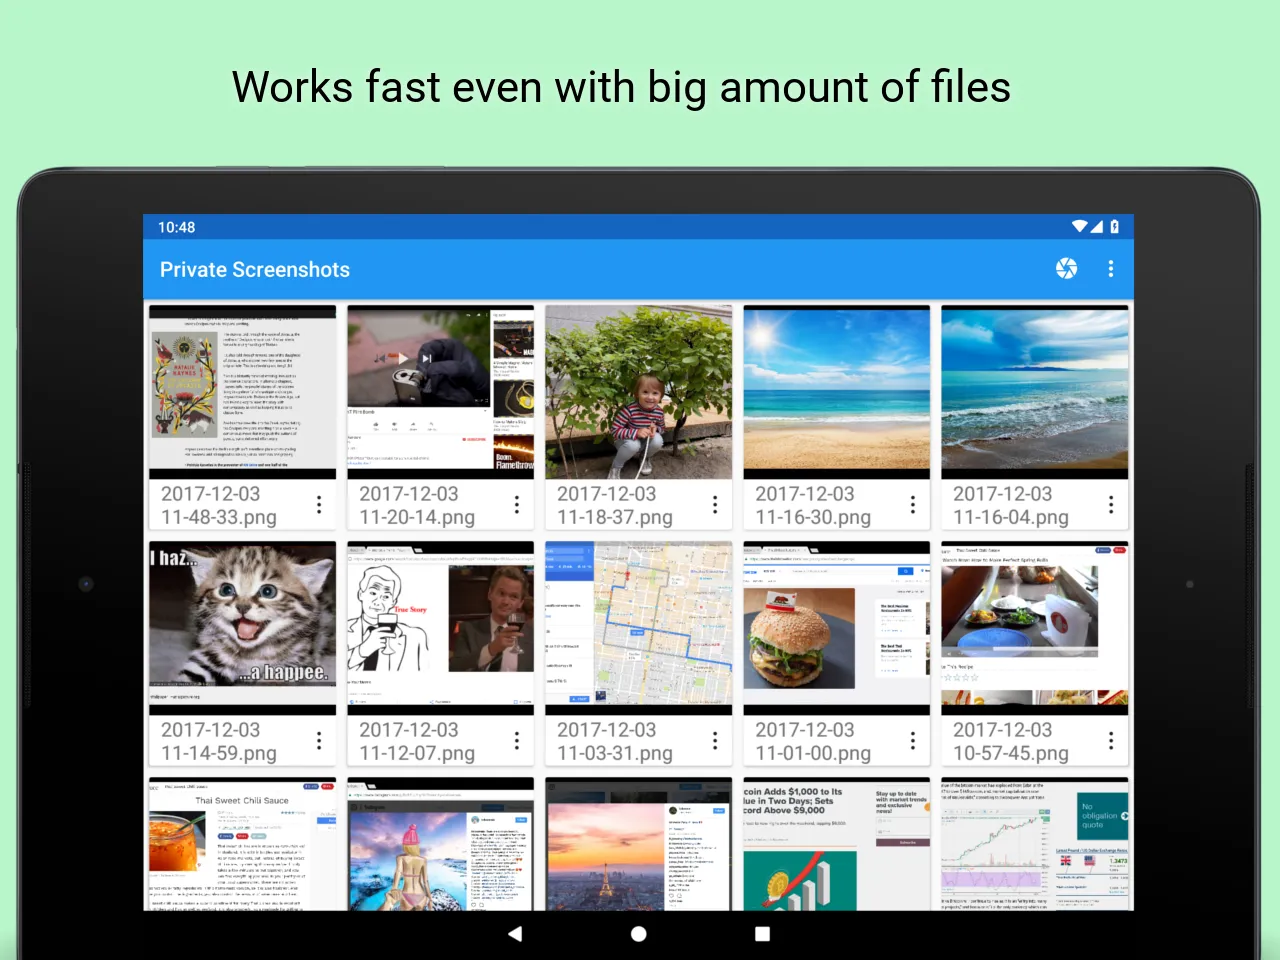Open the options menu for 11-01-00.png
1280x960 pixels.
pos(913,740)
